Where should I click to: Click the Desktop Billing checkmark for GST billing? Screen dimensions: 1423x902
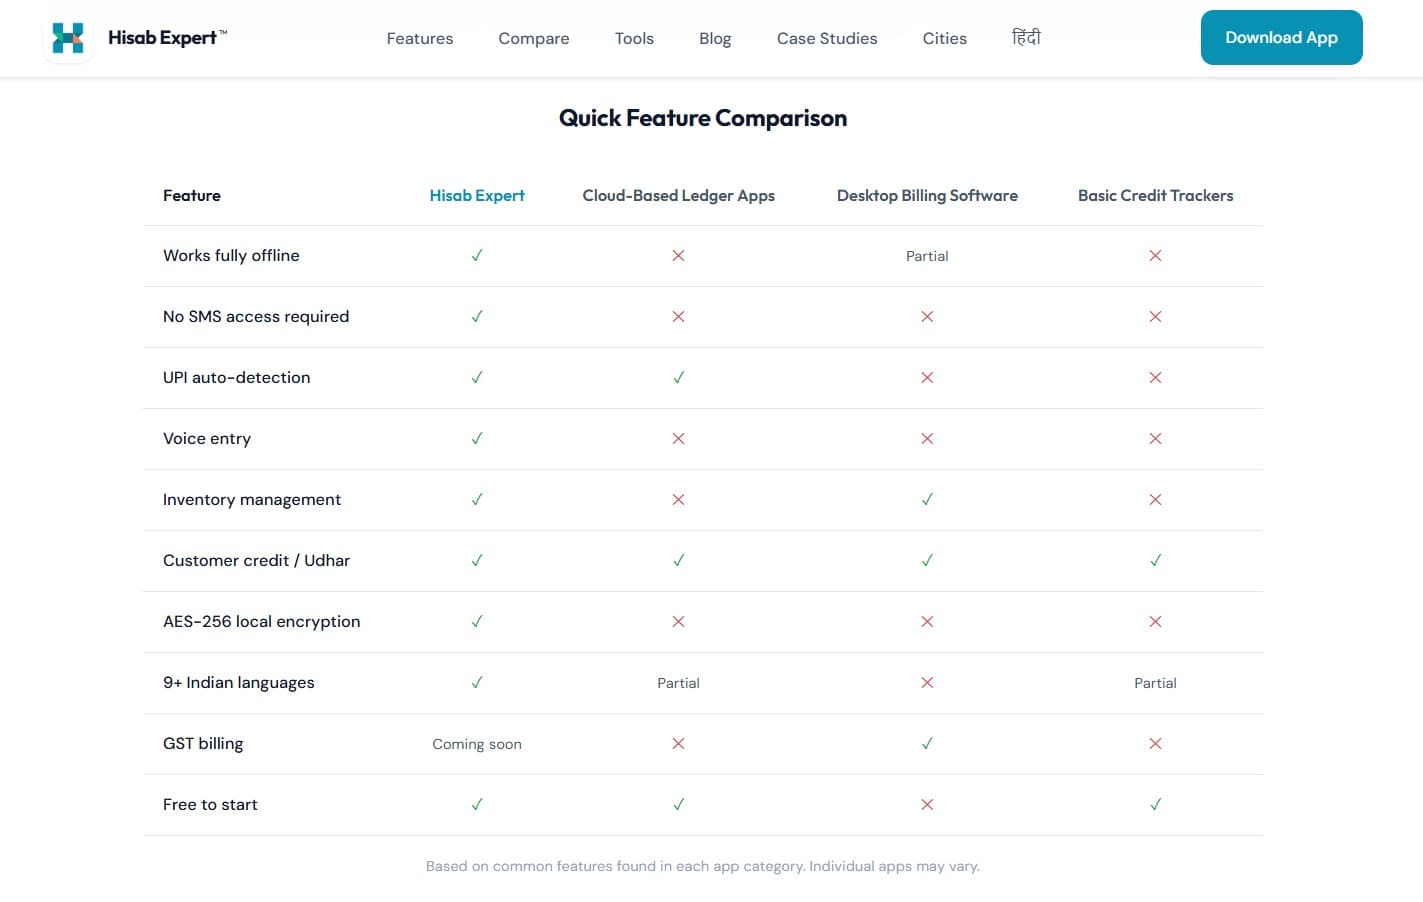point(927,743)
